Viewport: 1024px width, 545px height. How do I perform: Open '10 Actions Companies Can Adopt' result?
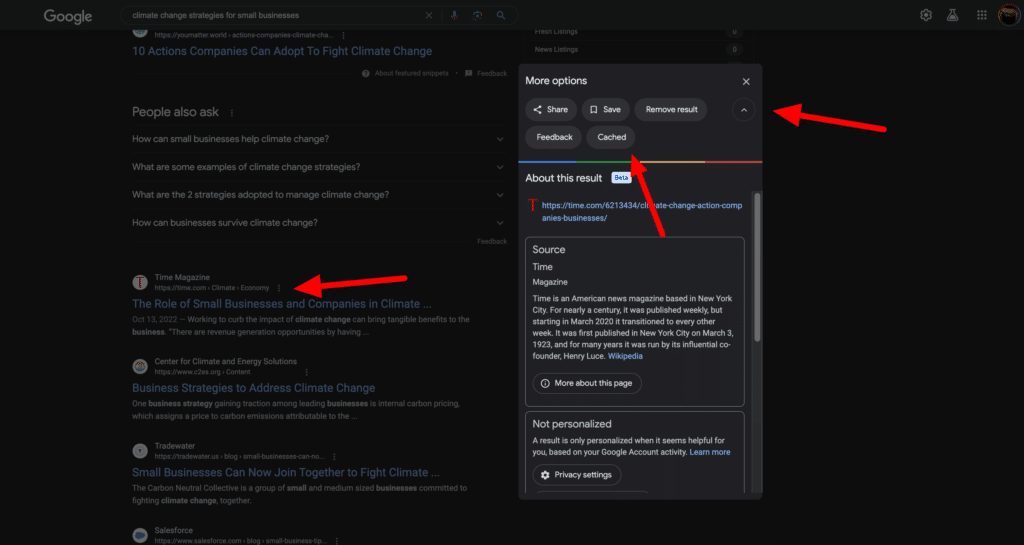tap(282, 51)
